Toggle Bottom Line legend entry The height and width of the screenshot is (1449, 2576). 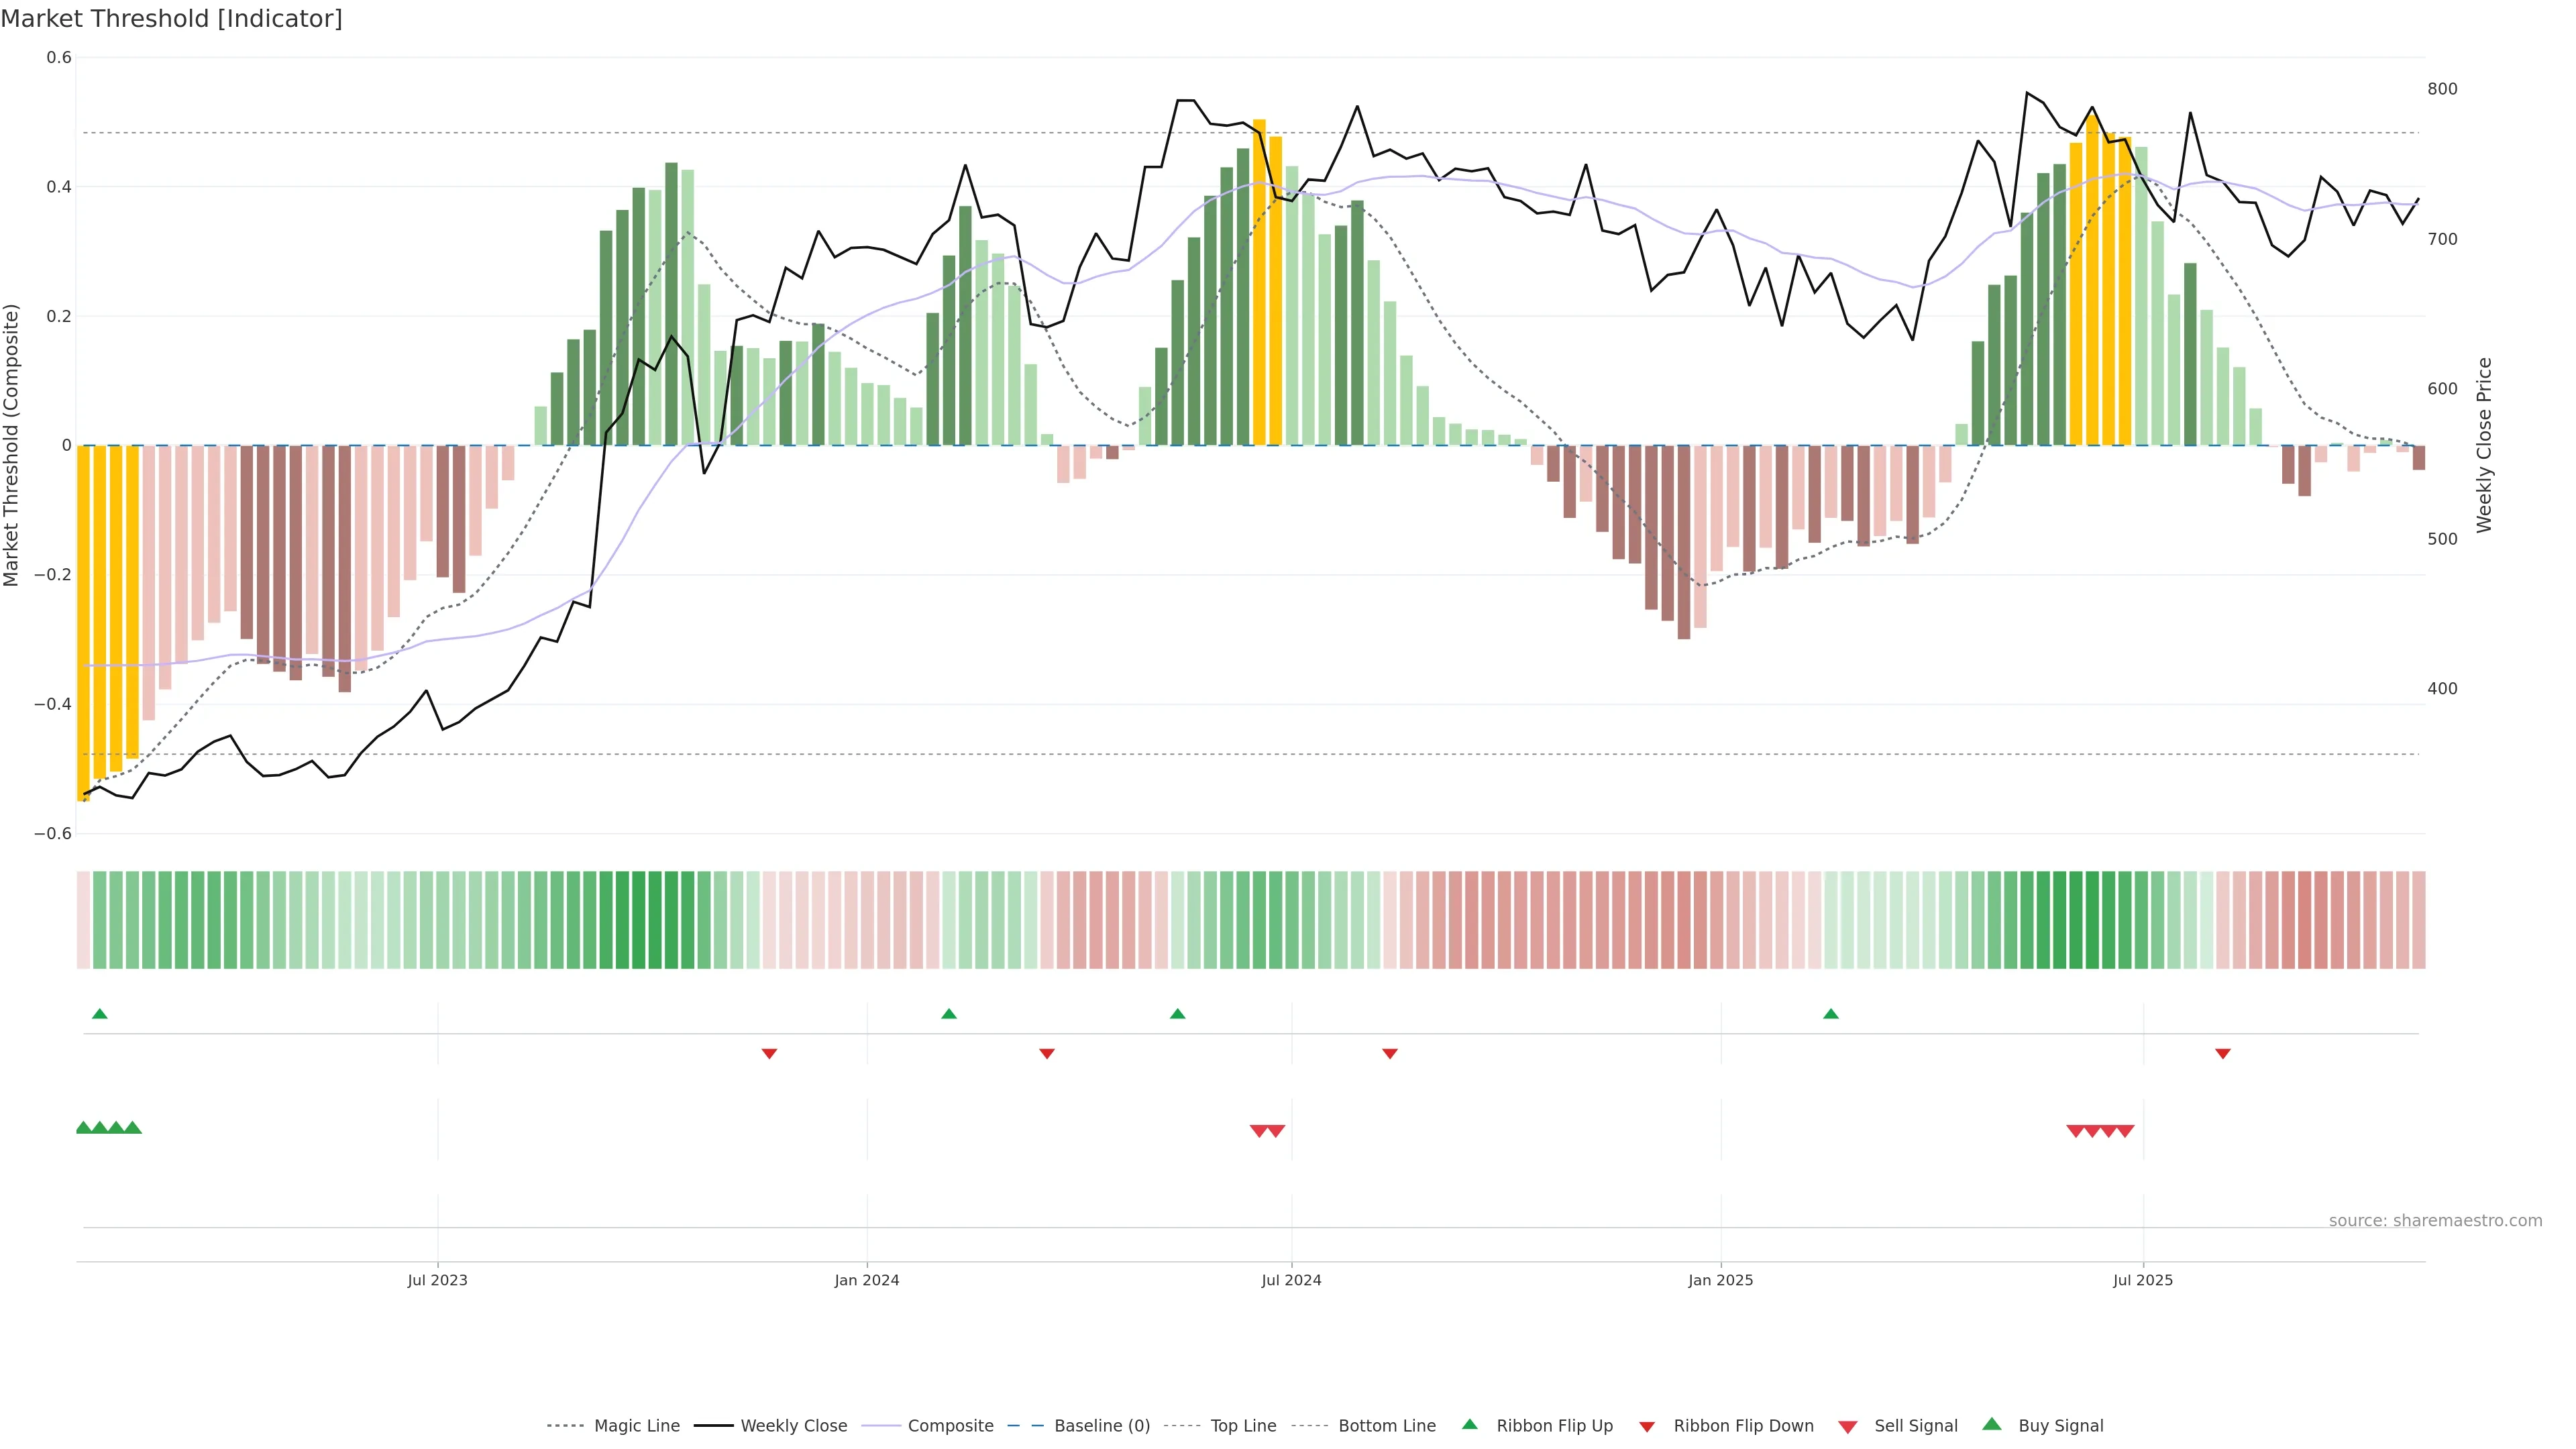click(1386, 1426)
